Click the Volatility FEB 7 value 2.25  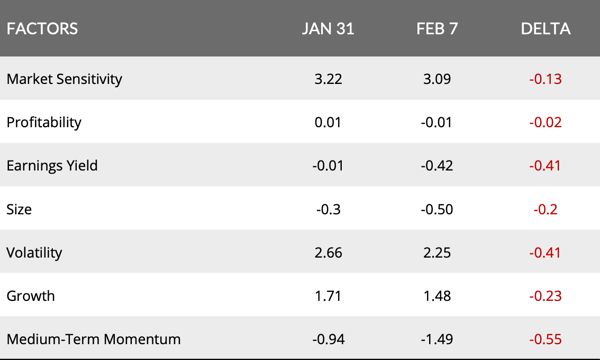(x=437, y=252)
